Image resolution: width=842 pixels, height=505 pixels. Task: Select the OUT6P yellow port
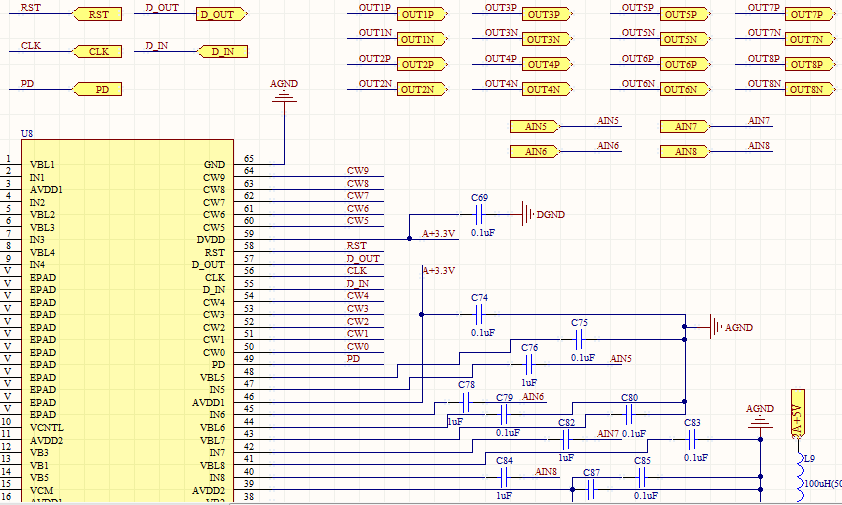pyautogui.click(x=685, y=64)
